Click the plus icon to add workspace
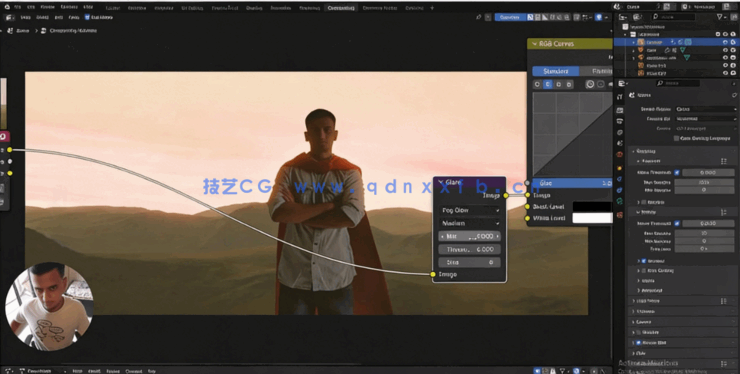 (x=432, y=8)
